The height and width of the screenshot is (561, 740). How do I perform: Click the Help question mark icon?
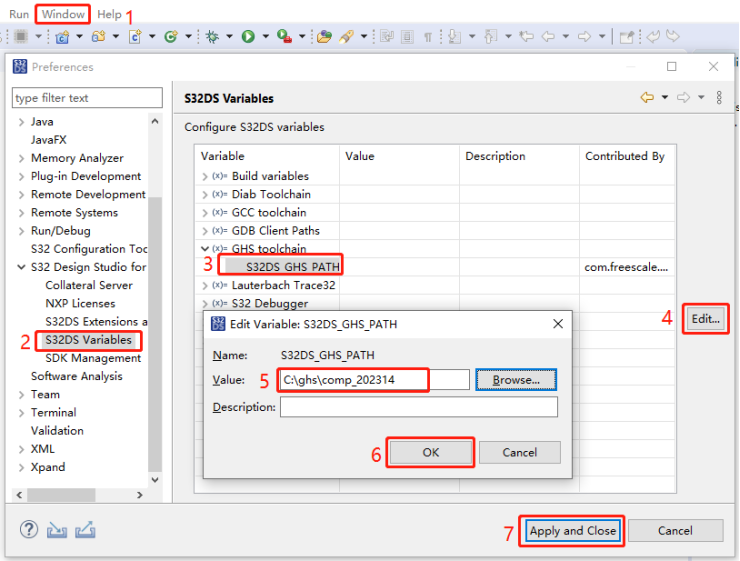tap(30, 530)
